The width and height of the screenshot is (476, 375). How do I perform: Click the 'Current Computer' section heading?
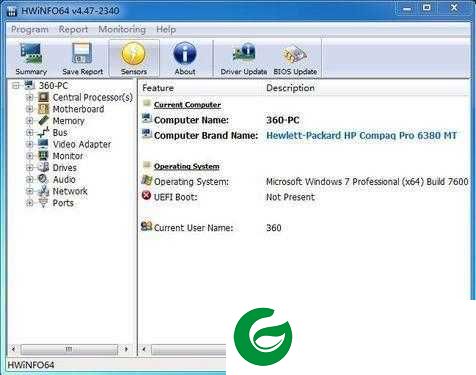[x=187, y=105]
